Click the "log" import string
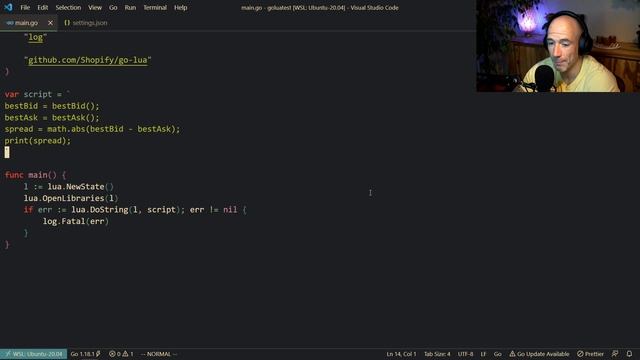Viewport: 640px width, 360px height. [x=36, y=37]
